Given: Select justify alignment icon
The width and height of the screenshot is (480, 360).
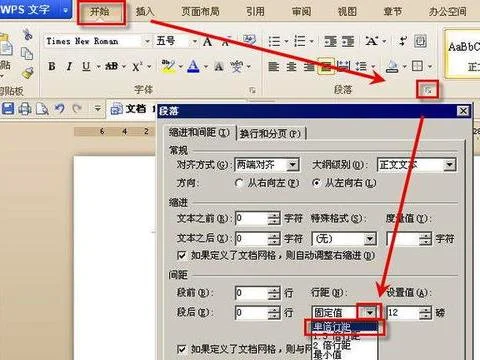Looking at the screenshot, I should tap(326, 66).
